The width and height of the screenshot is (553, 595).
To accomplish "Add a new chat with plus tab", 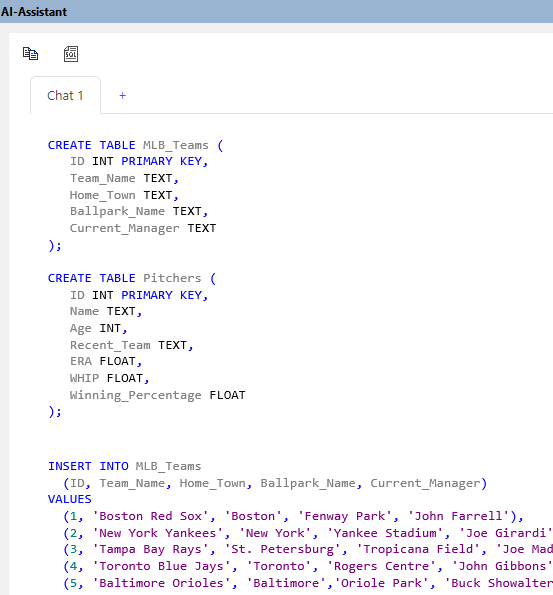I will [122, 96].
